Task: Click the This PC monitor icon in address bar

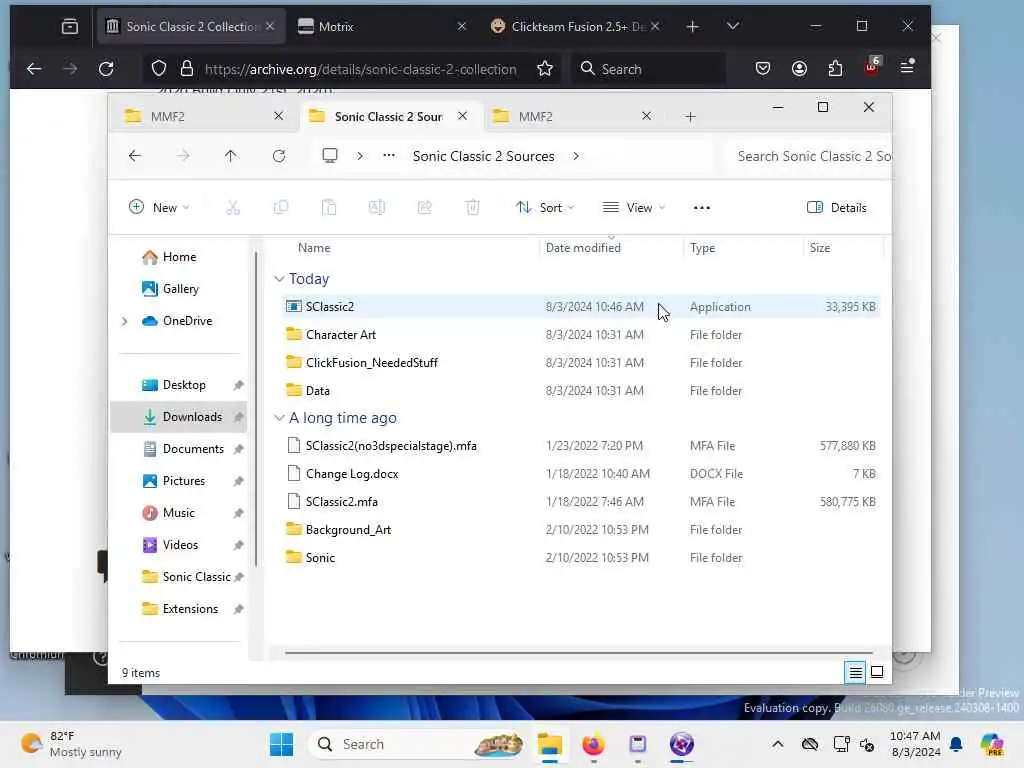Action: 330,156
